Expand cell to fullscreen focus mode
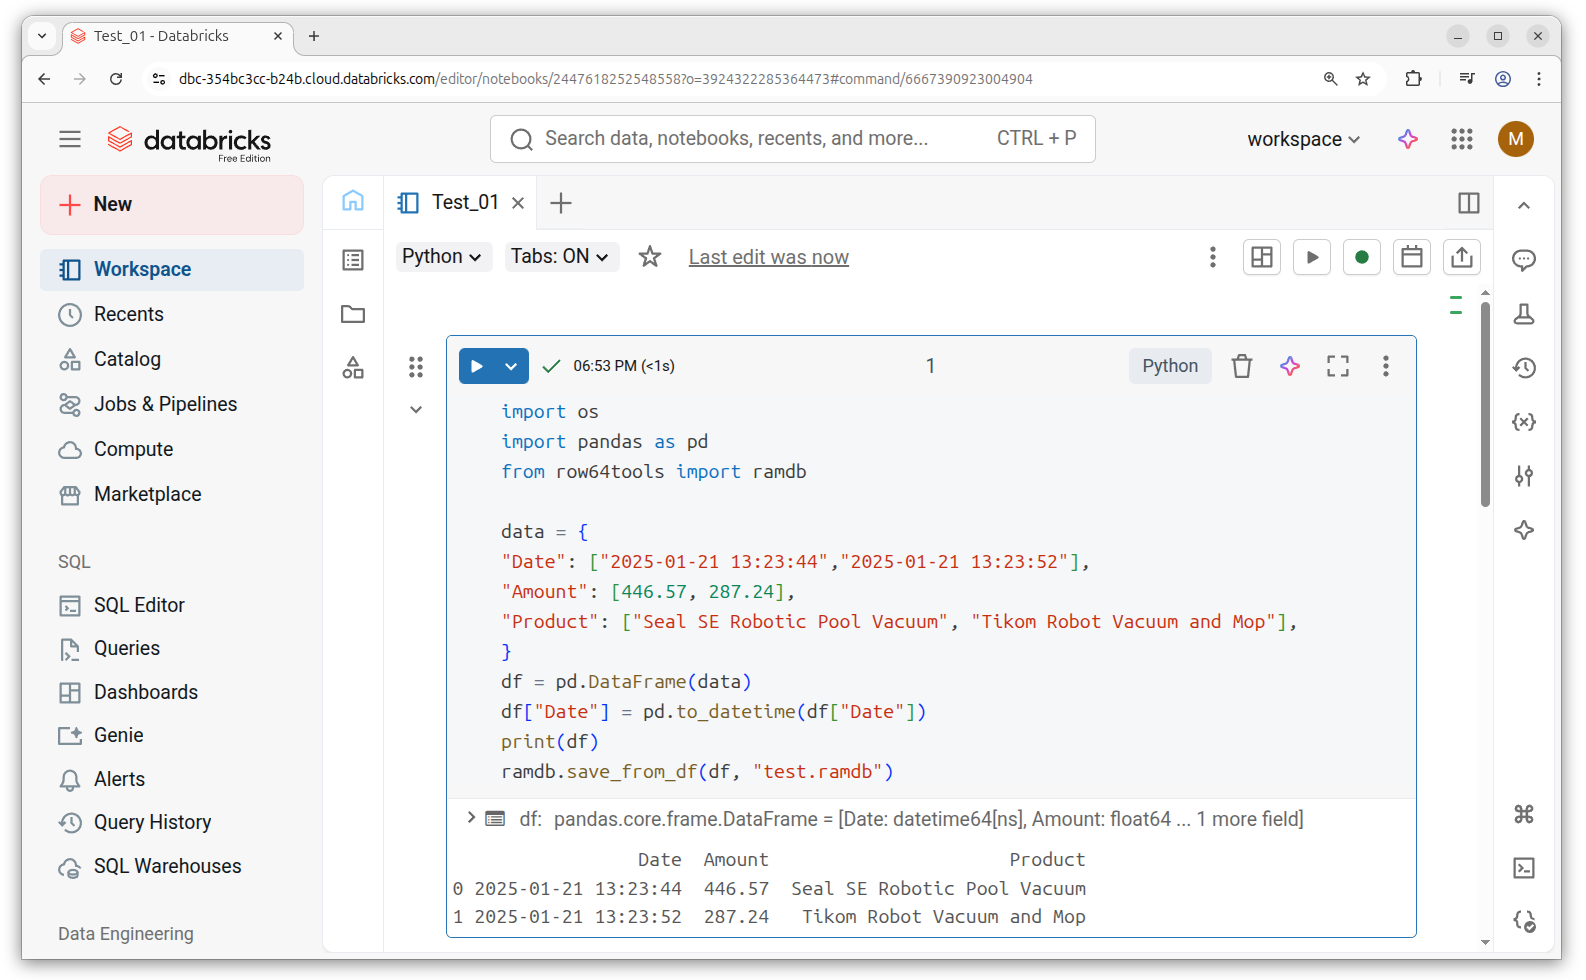 (1338, 366)
